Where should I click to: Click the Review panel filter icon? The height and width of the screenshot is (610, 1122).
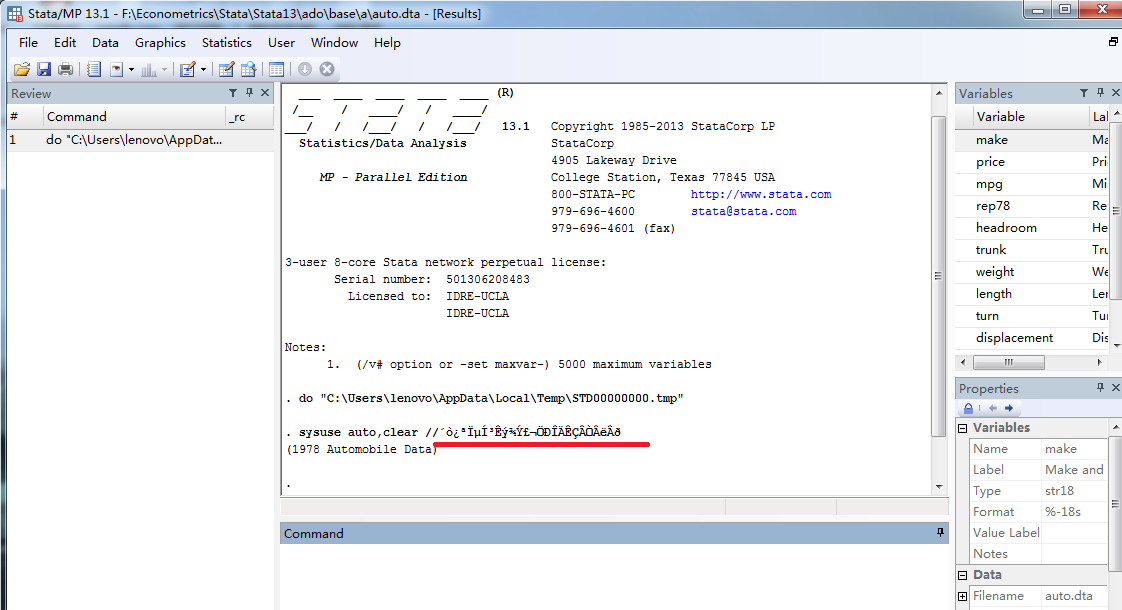[x=233, y=93]
